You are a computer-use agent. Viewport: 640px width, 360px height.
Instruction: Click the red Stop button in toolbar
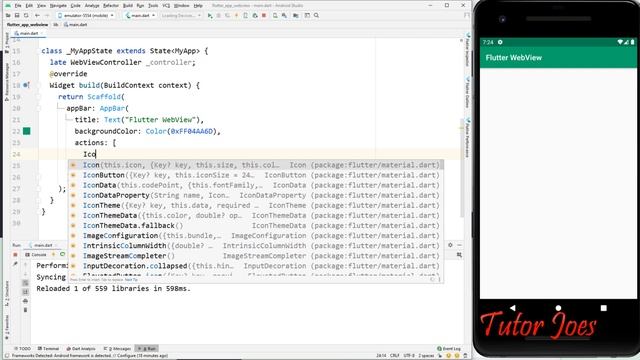coord(264,16)
